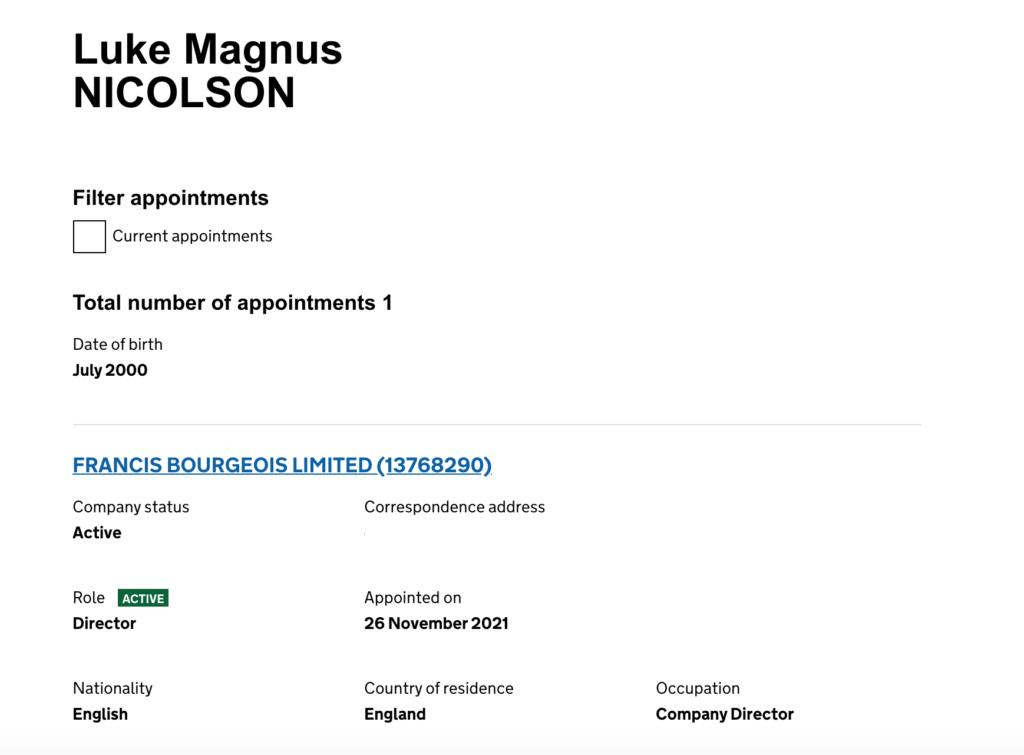Viewport: 1024px width, 755px height.
Task: Open the FRANCIS BOURGEOIS LIMITED (13768290) link
Action: [282, 465]
